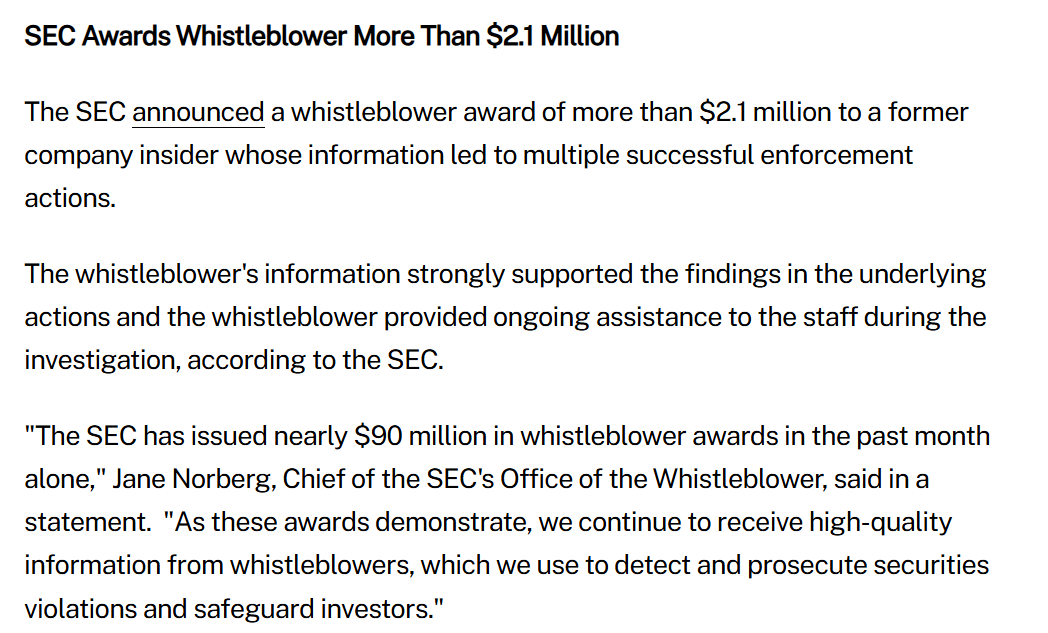Click "$2.1 Million" in the bold headline
The width and height of the screenshot is (1048, 633).
[x=554, y=37]
